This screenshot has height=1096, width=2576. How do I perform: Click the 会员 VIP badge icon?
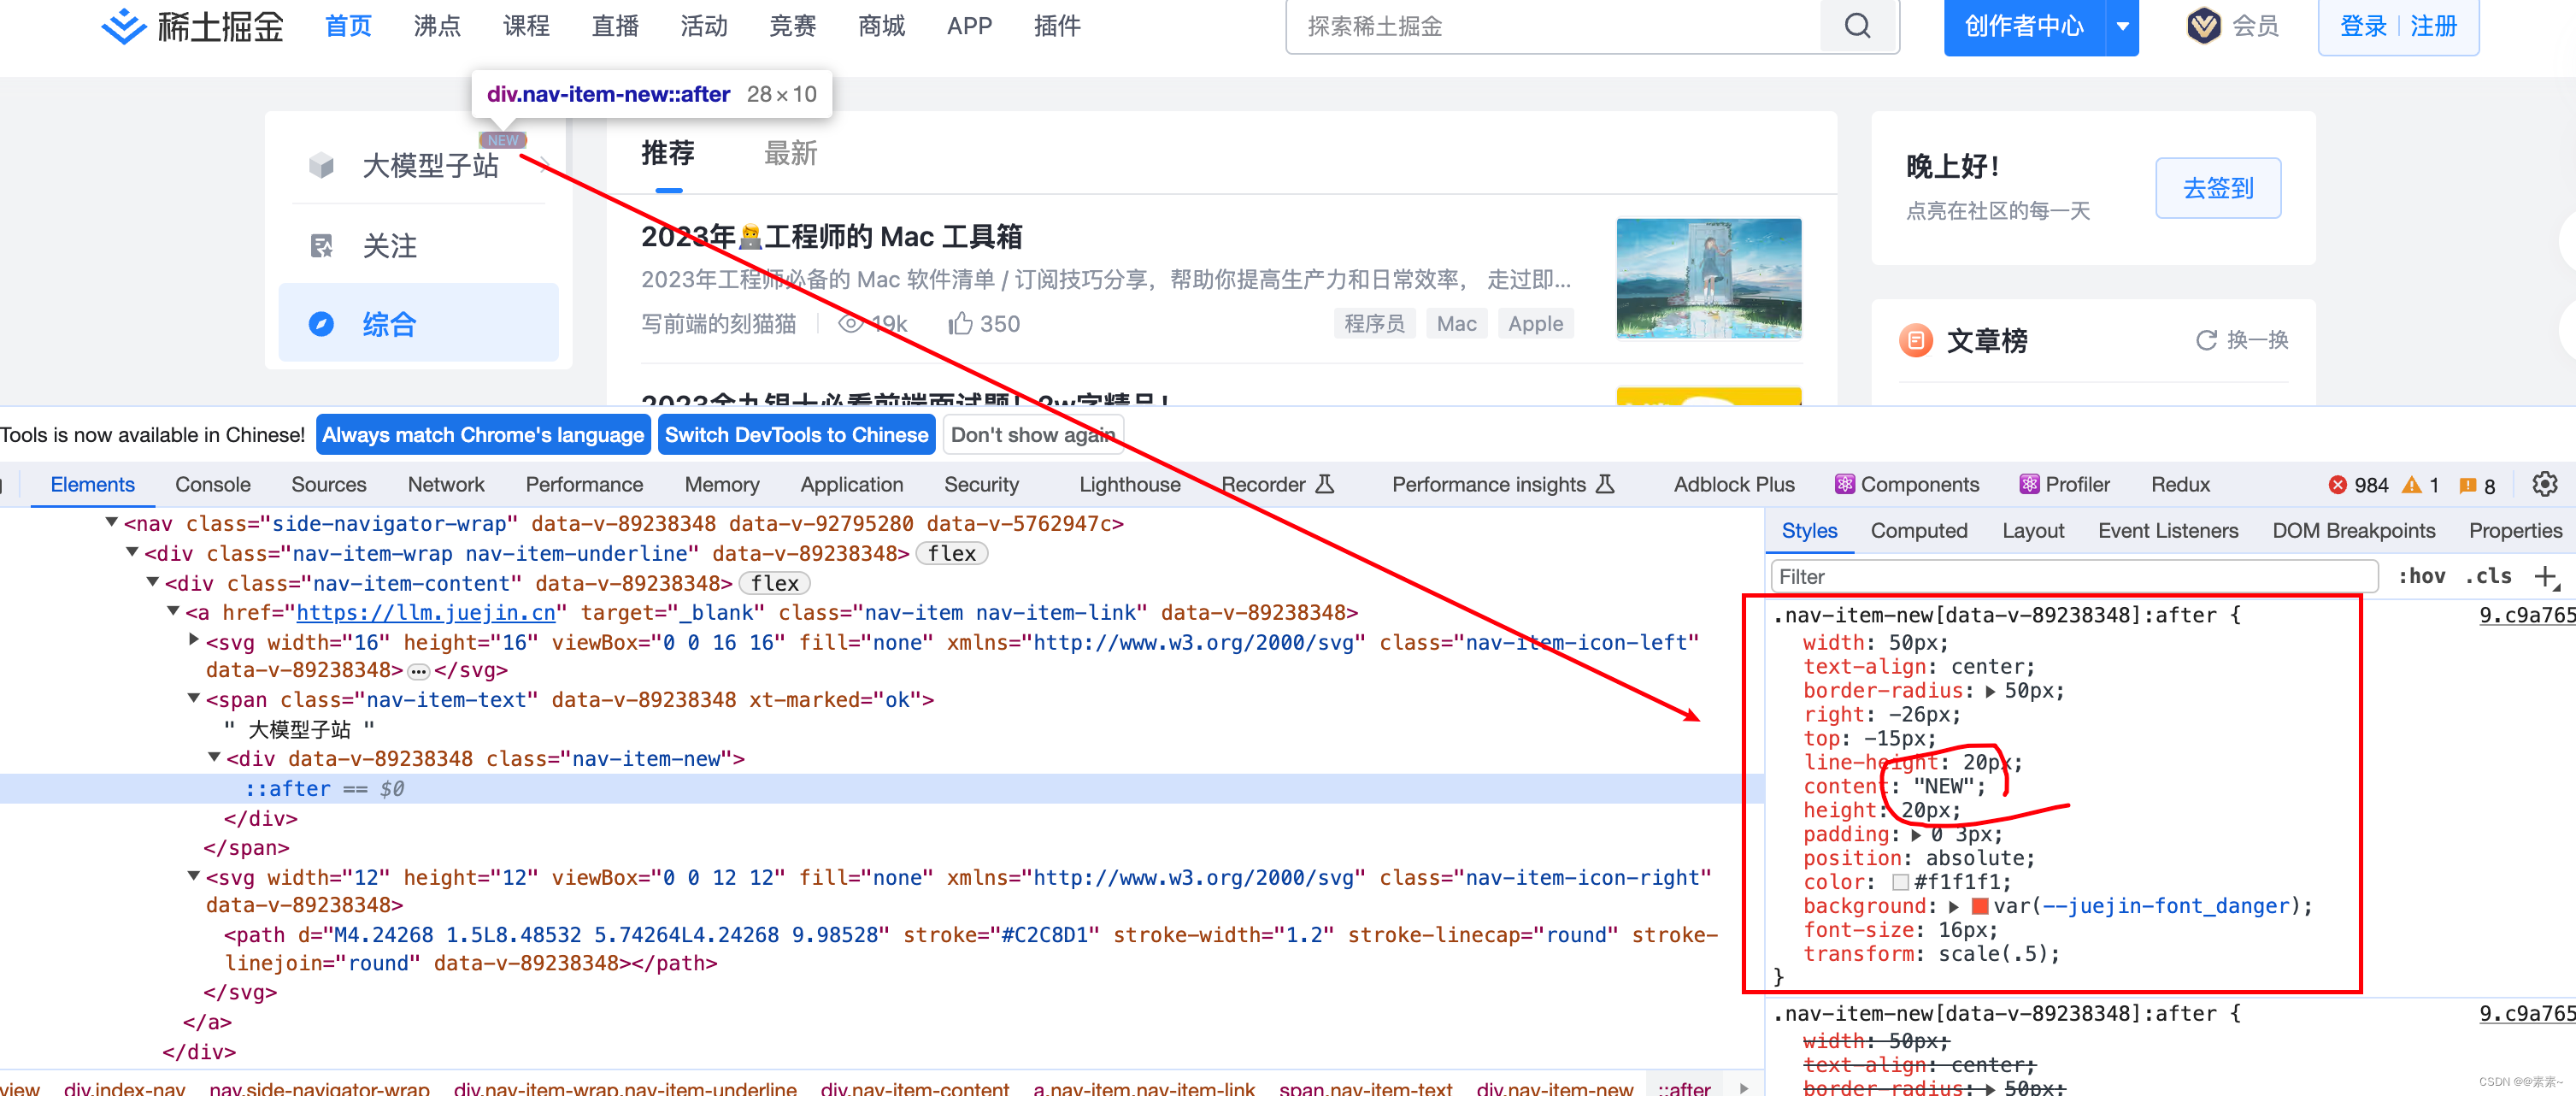click(x=2203, y=26)
